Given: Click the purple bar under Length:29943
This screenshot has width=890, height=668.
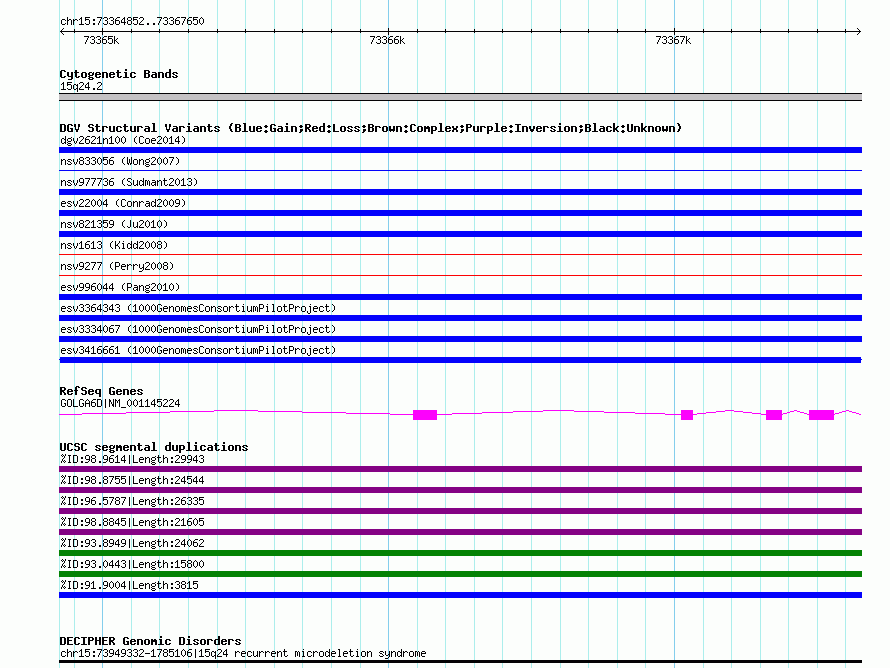Looking at the screenshot, I should pyautogui.click(x=460, y=469).
